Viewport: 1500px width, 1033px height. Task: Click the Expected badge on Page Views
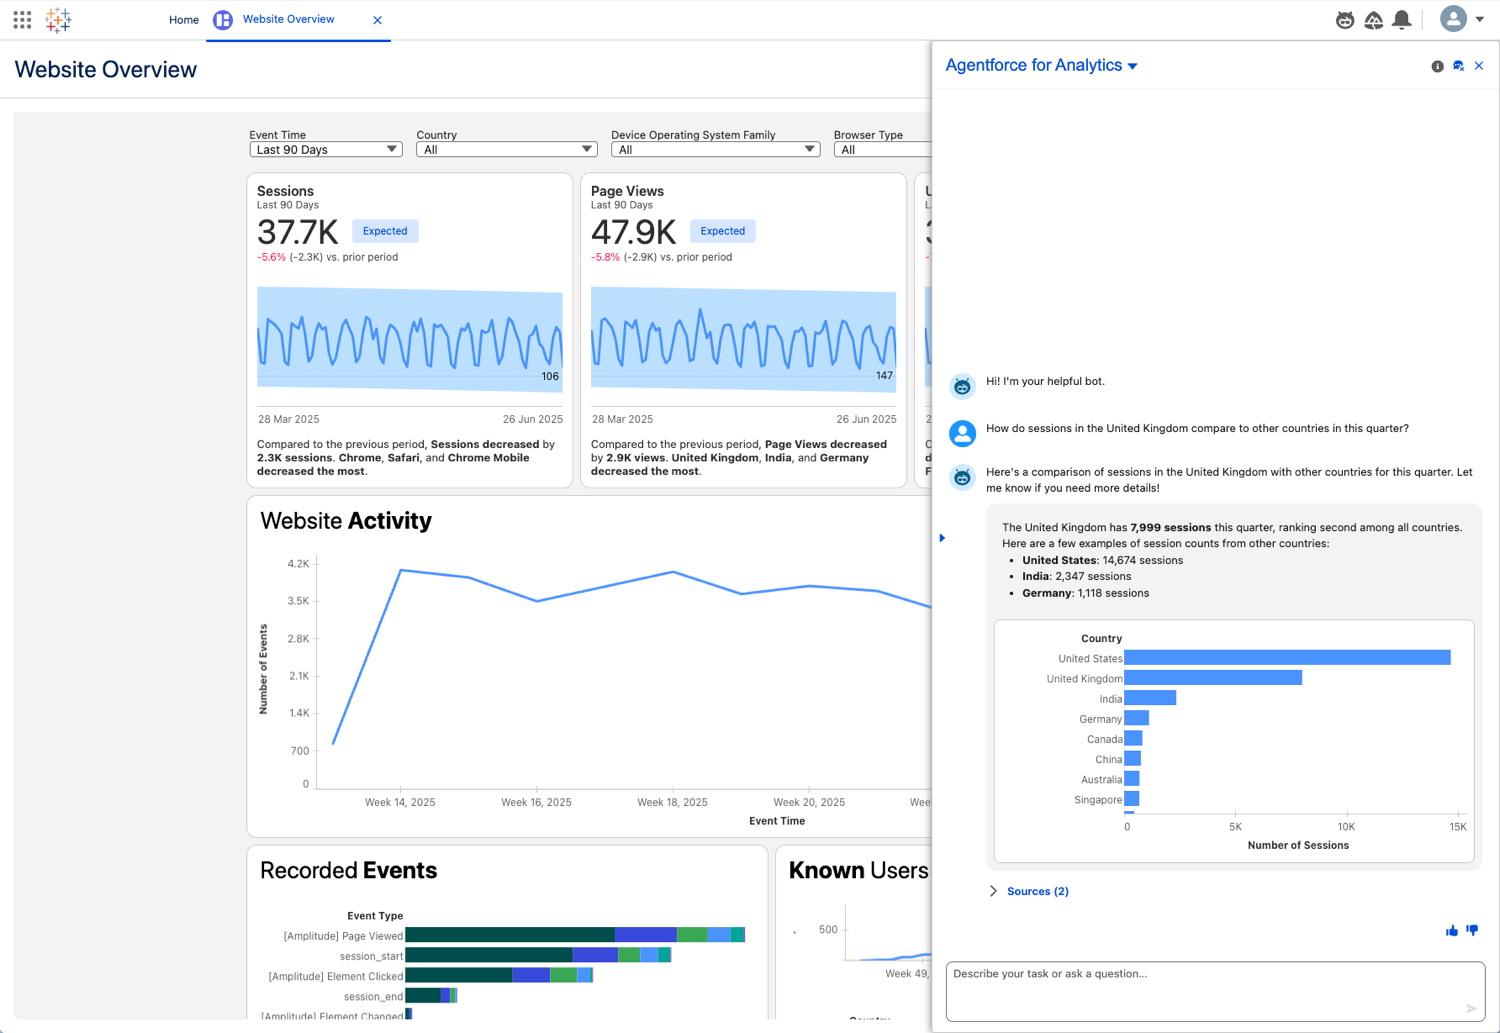[722, 231]
